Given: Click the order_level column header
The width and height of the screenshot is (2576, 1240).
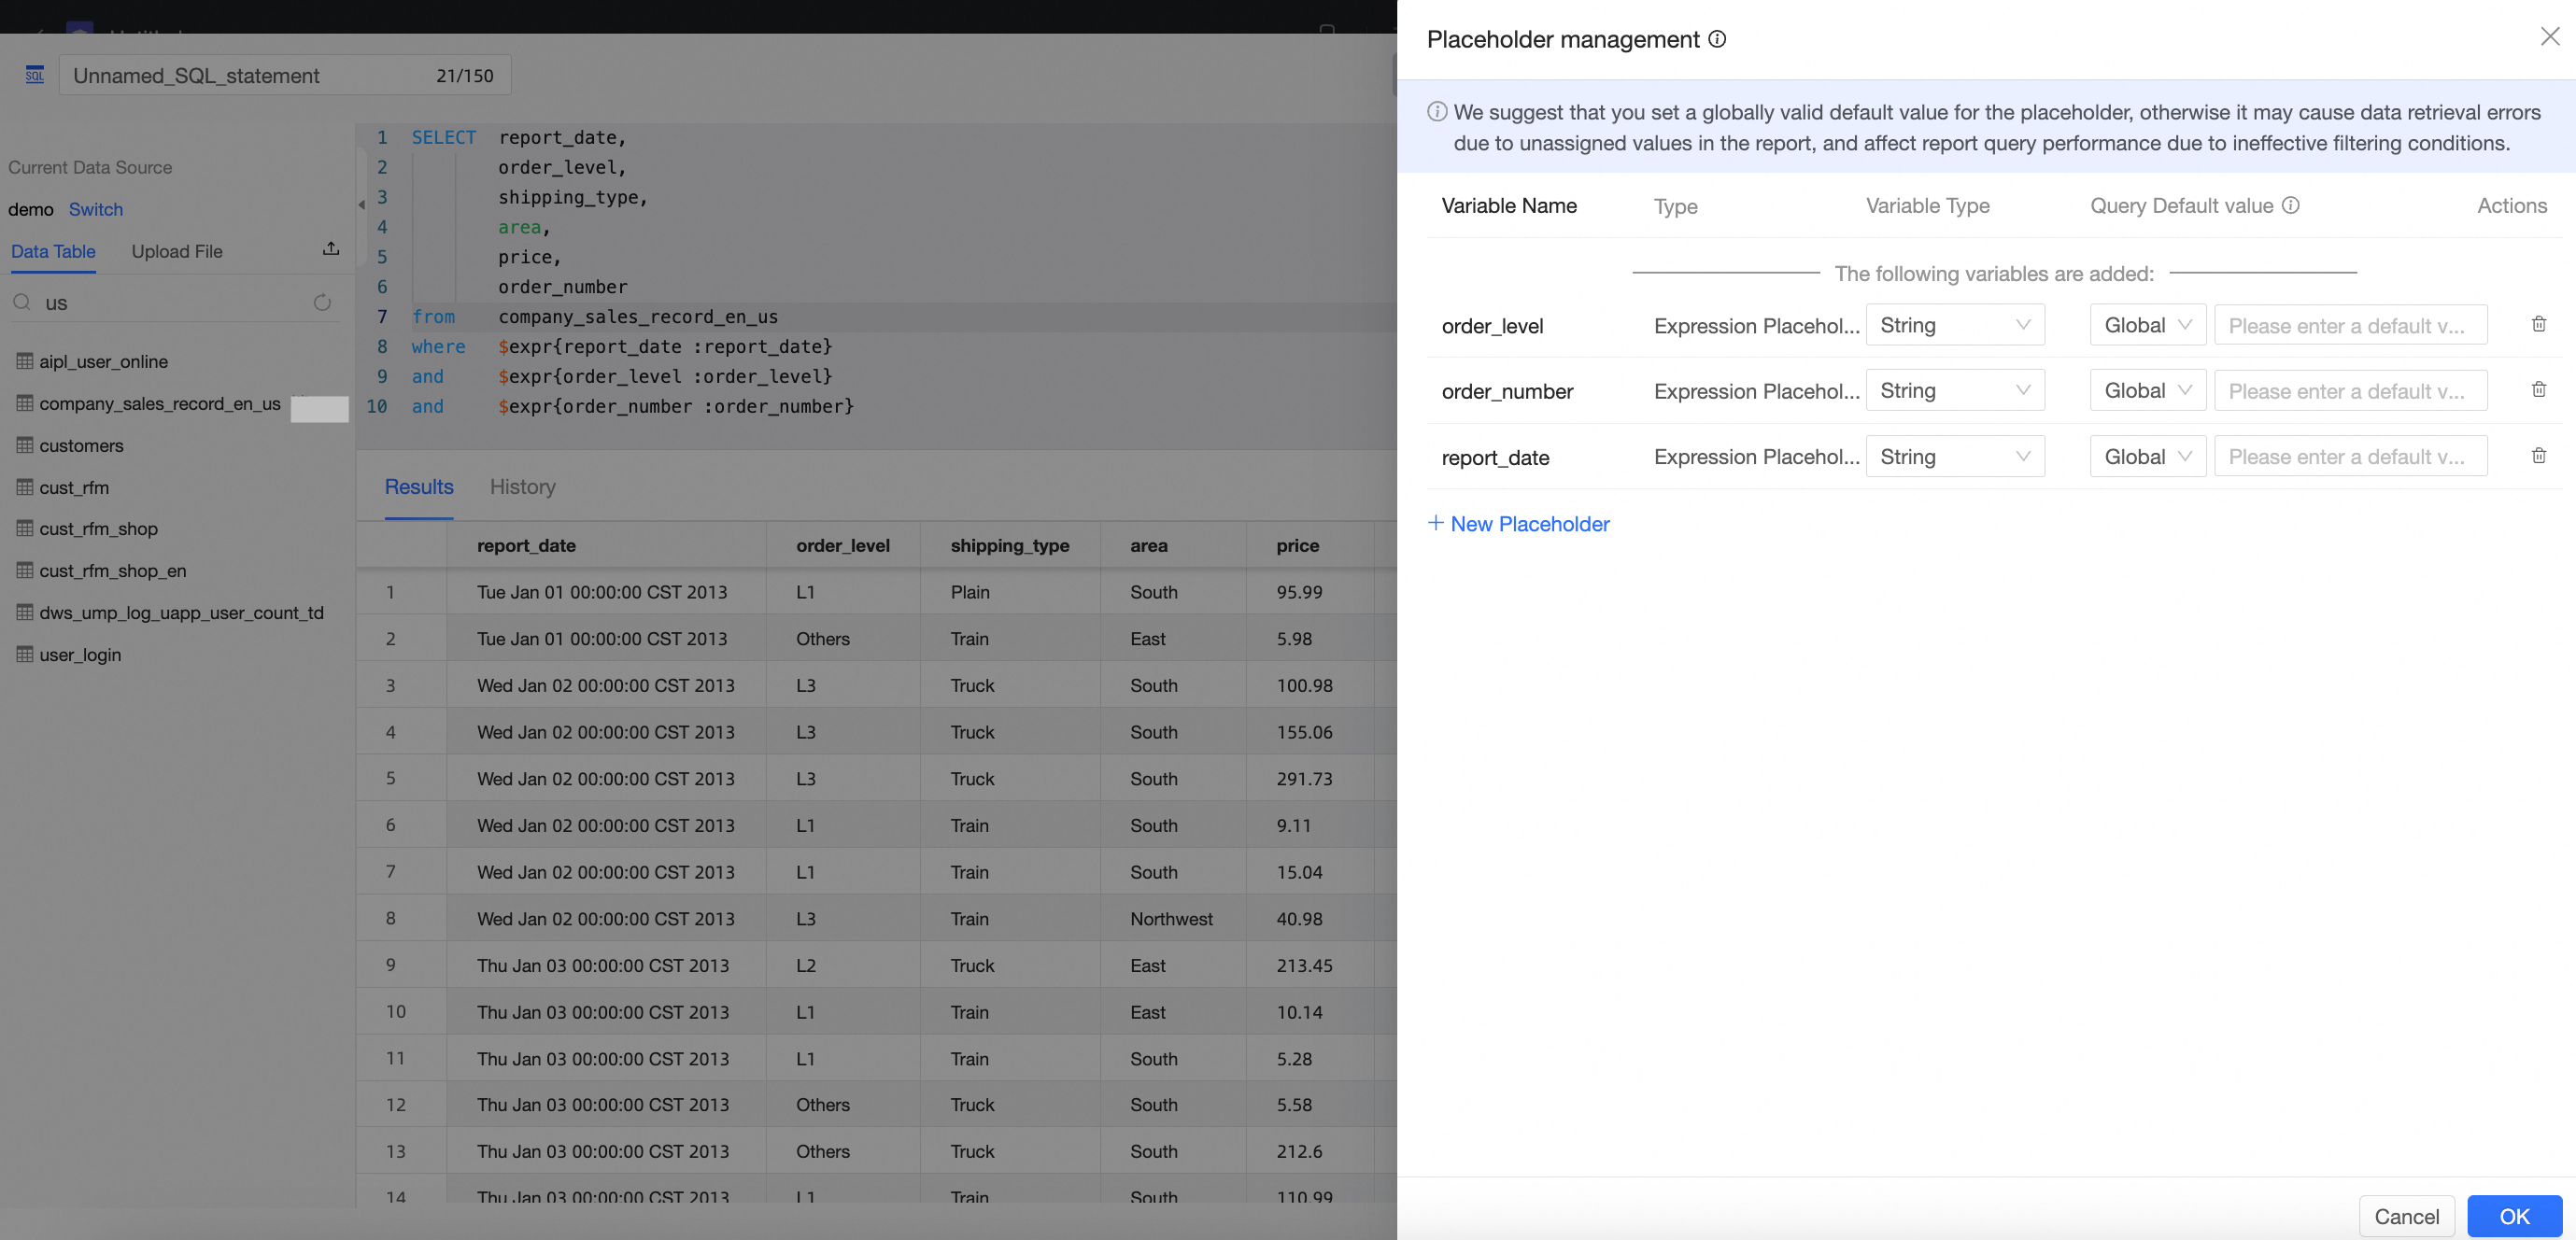Looking at the screenshot, I should pyautogui.click(x=843, y=545).
